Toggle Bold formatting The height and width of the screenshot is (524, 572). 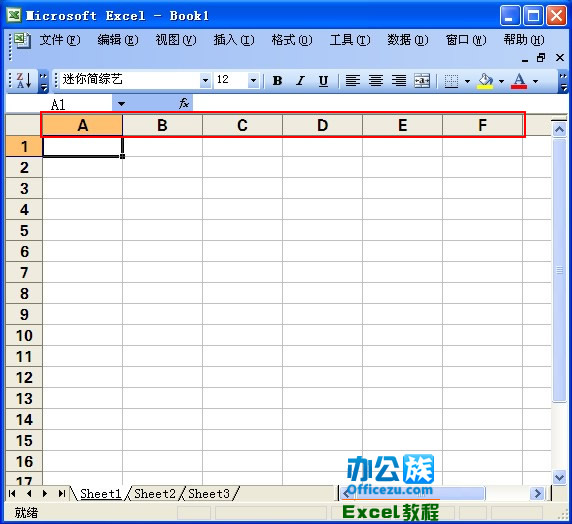[x=277, y=81]
